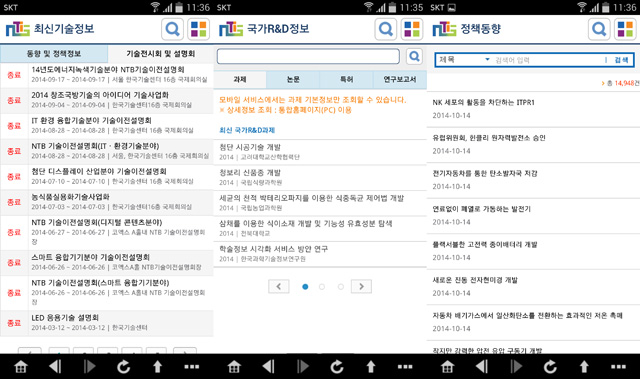Open the 플렉서블한 고전력 종이배터리 개발 article
This screenshot has height=379, width=640.
533,251
